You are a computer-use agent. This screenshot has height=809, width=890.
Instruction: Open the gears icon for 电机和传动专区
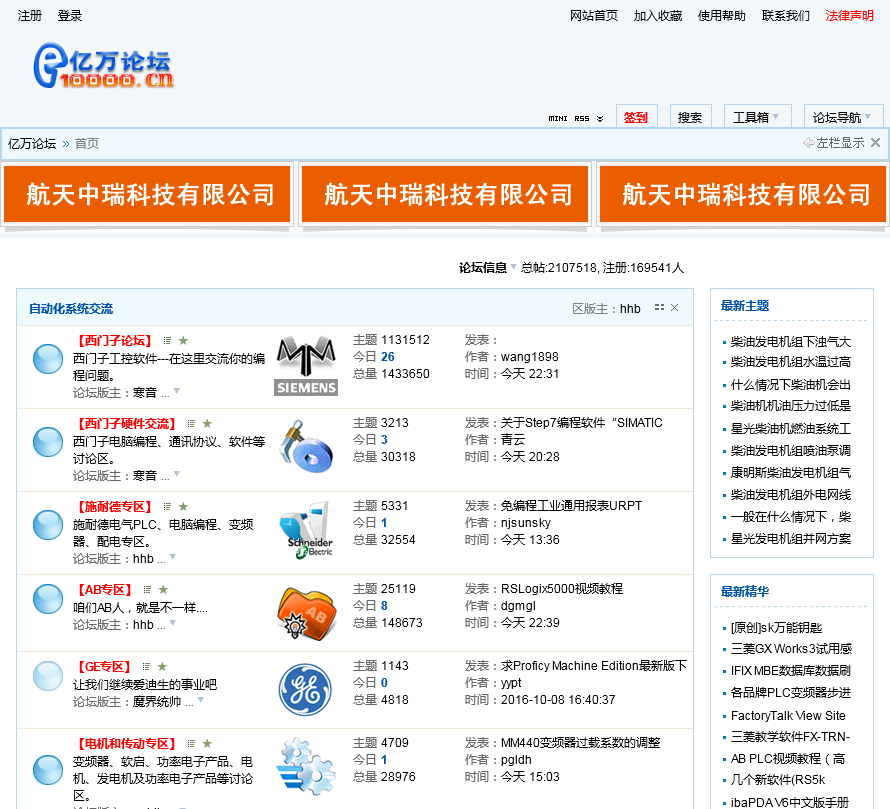(x=305, y=766)
